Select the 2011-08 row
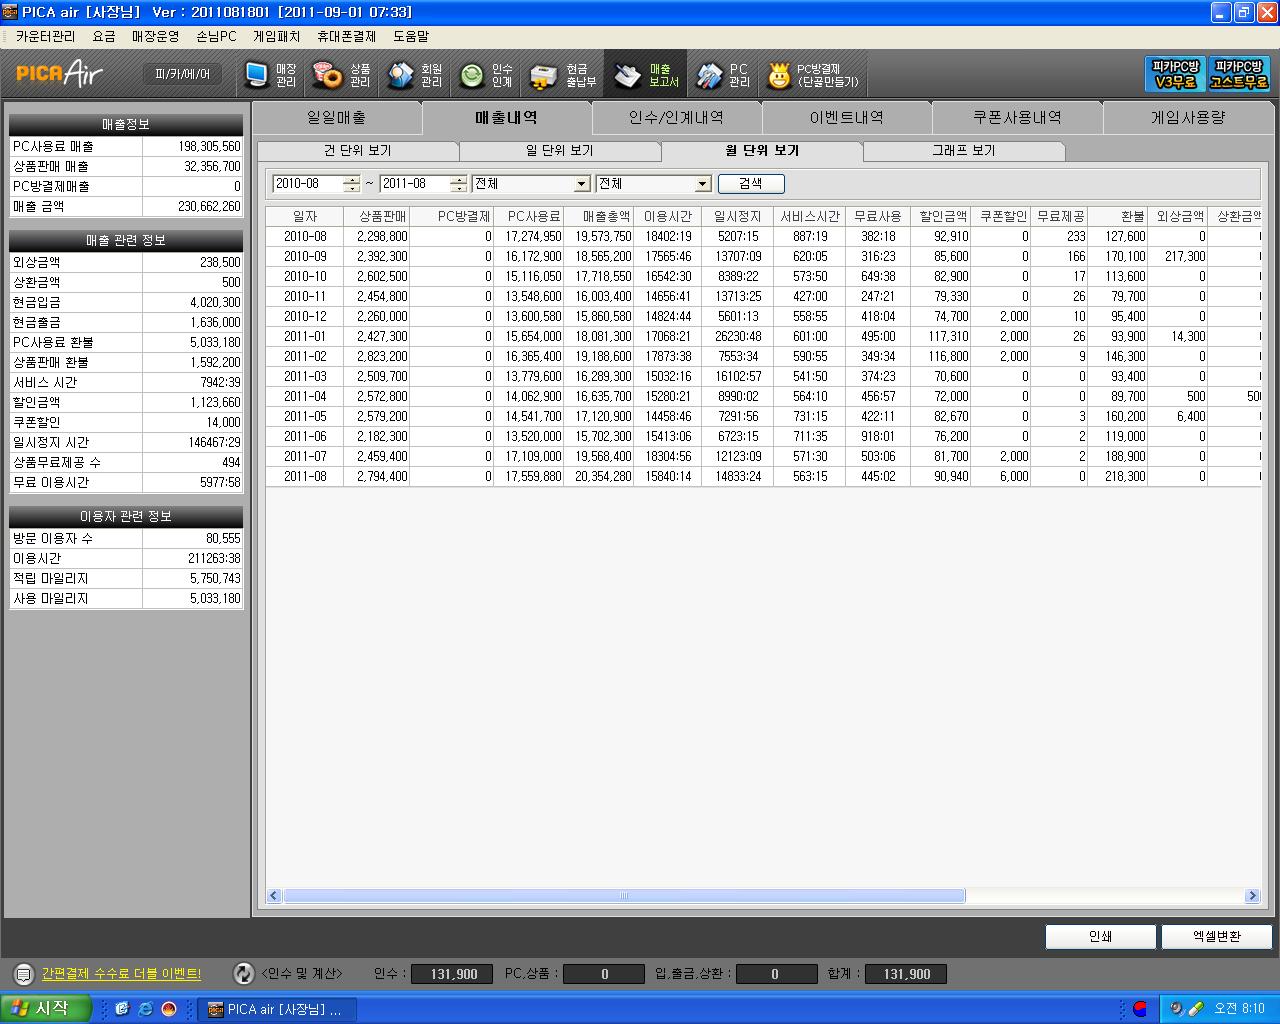 click(x=762, y=476)
